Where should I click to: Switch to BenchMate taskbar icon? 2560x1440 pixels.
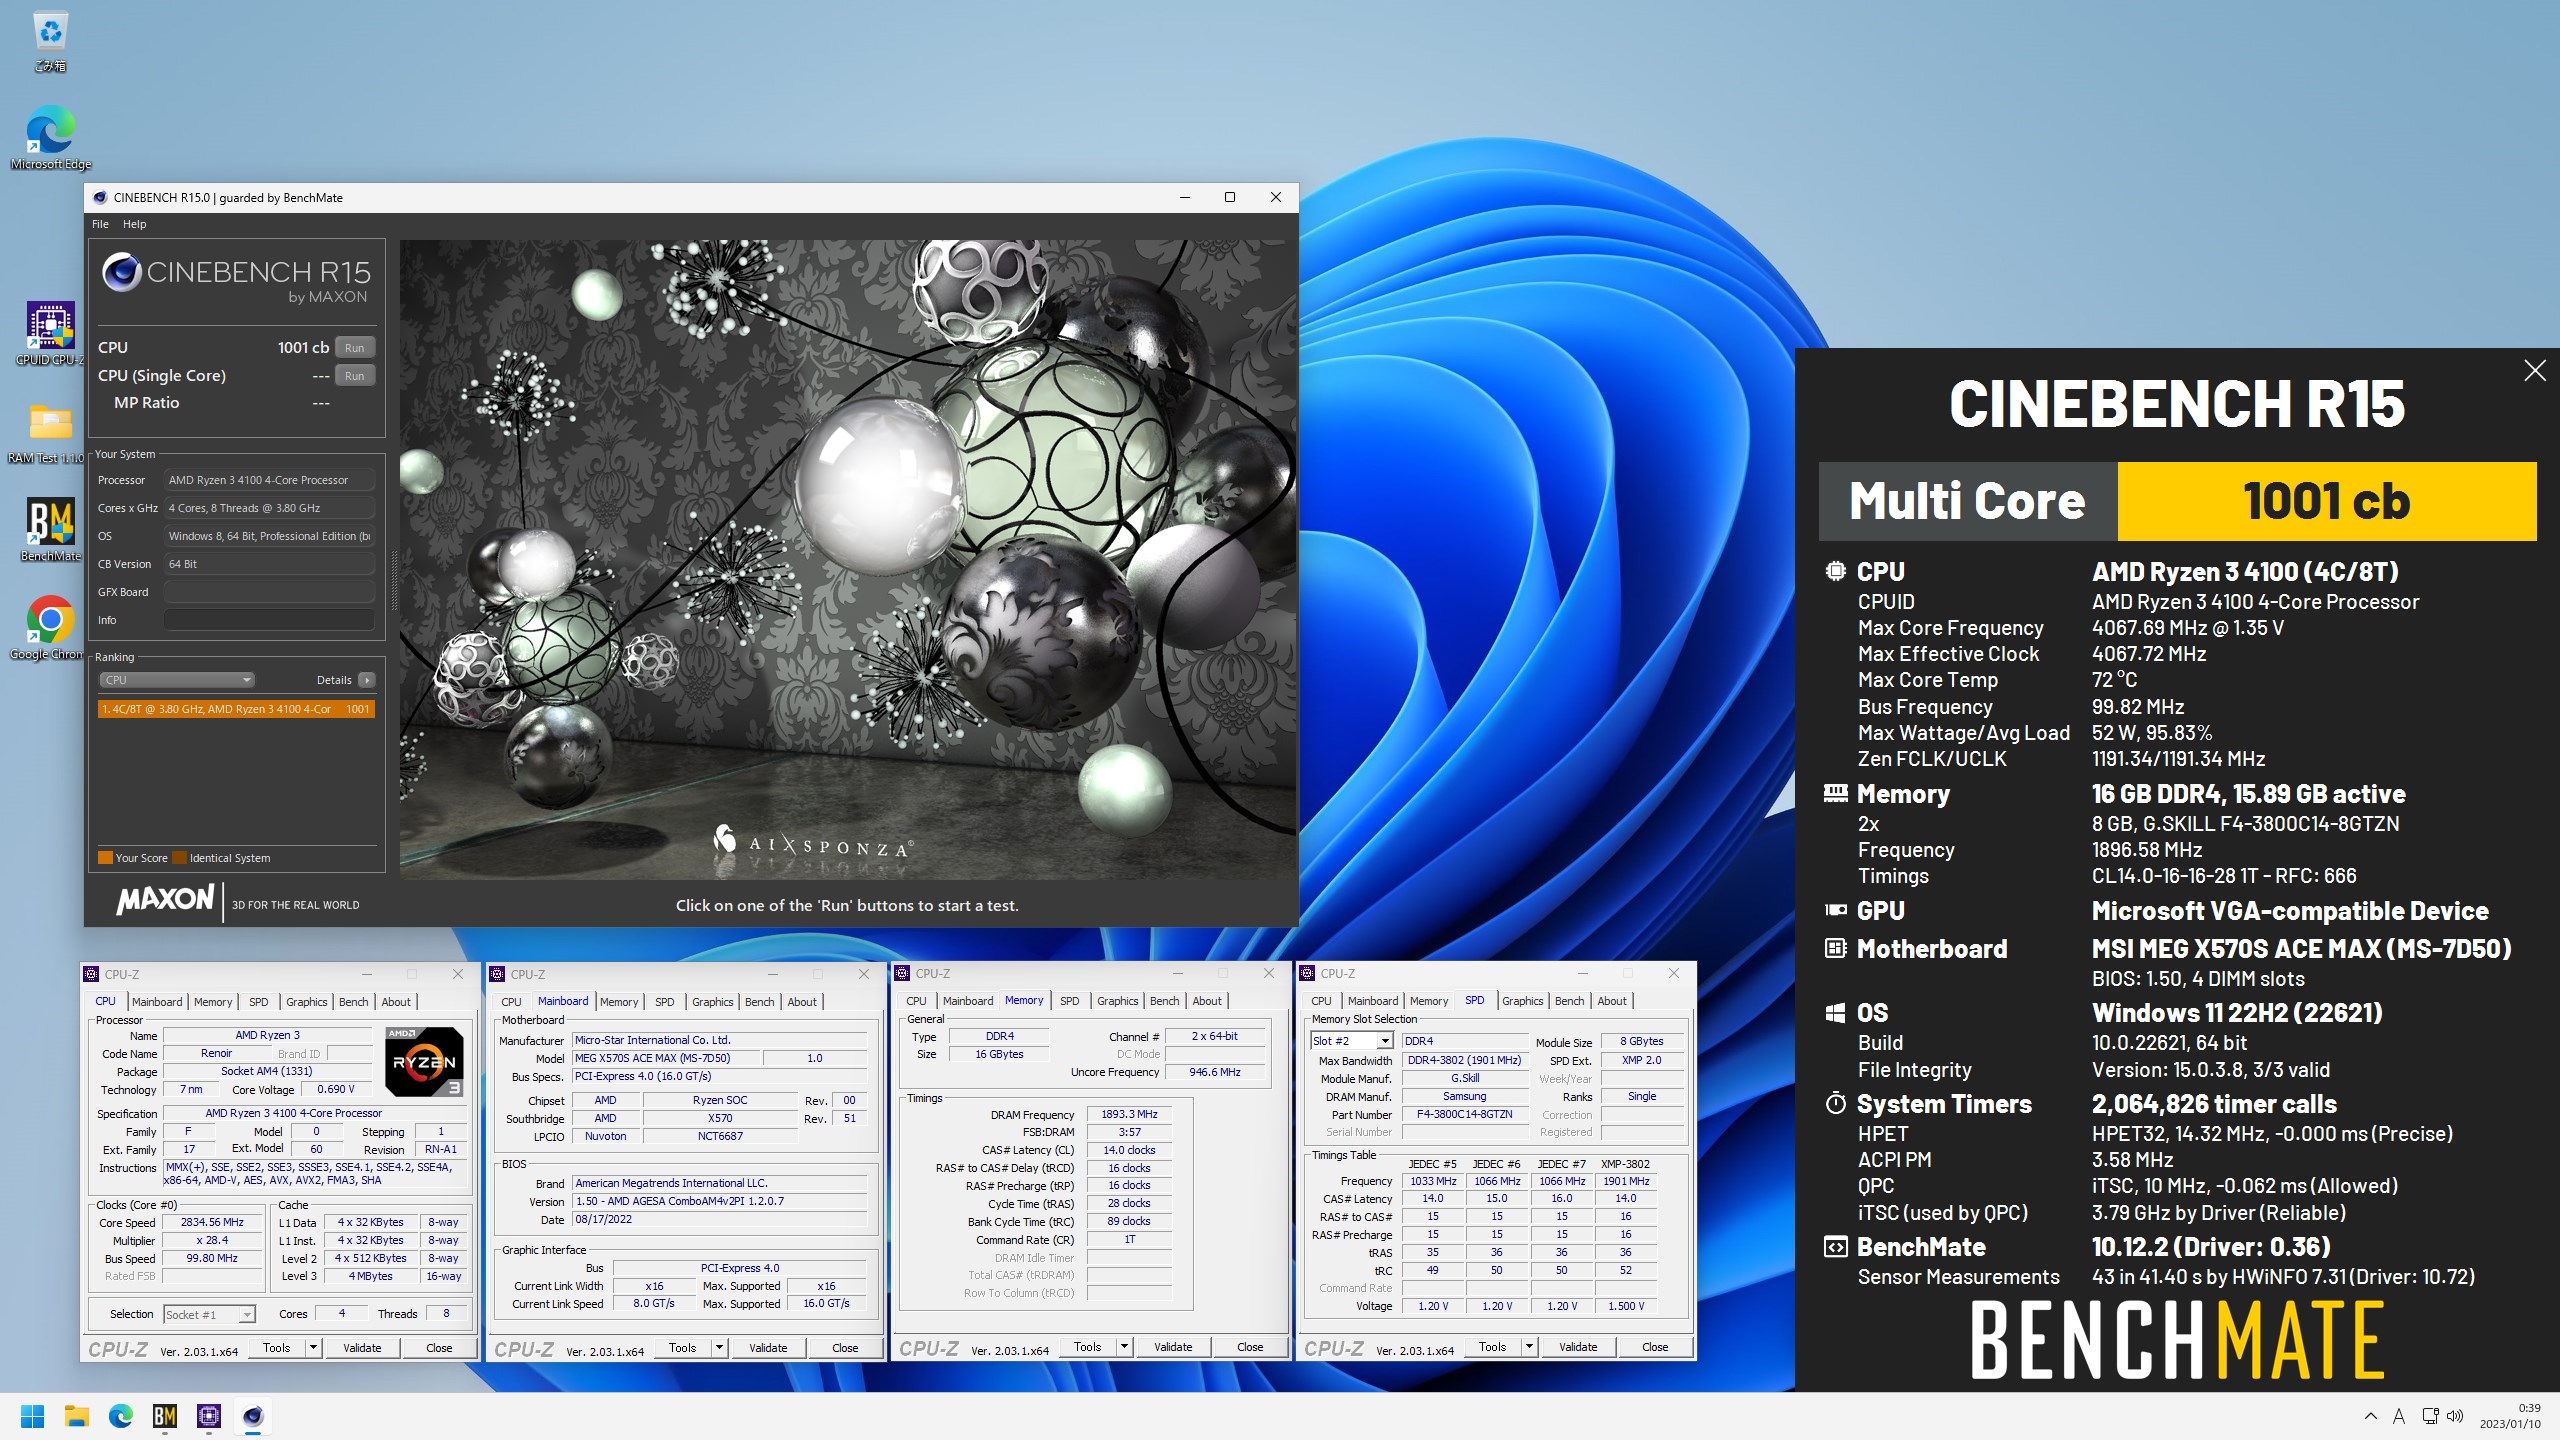165,1416
